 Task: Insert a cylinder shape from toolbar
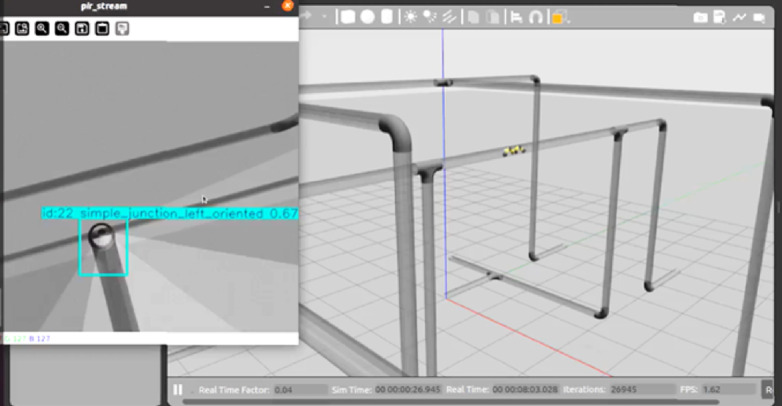[x=387, y=17]
